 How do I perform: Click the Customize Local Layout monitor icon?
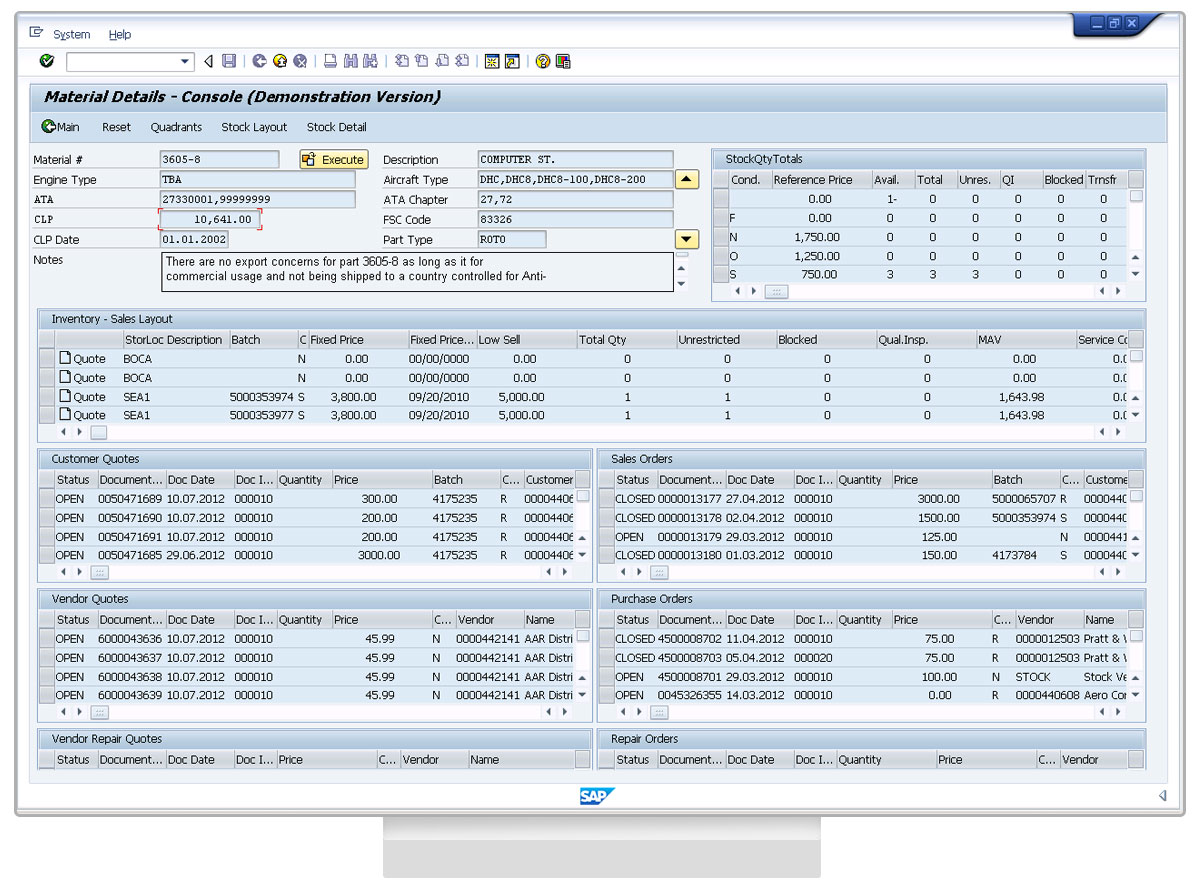click(563, 62)
